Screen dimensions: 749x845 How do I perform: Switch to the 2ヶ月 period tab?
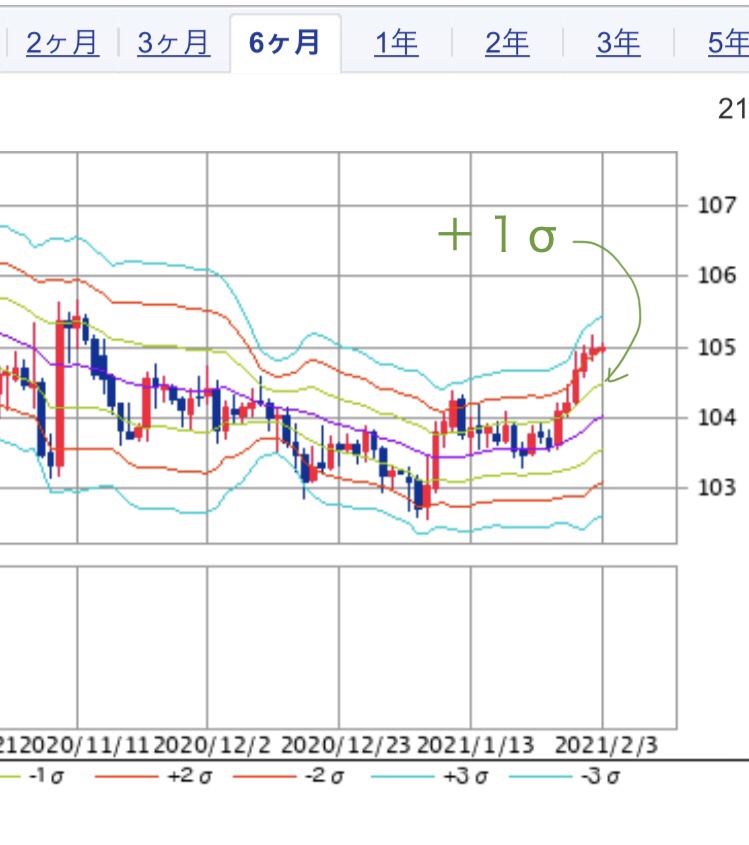63,43
